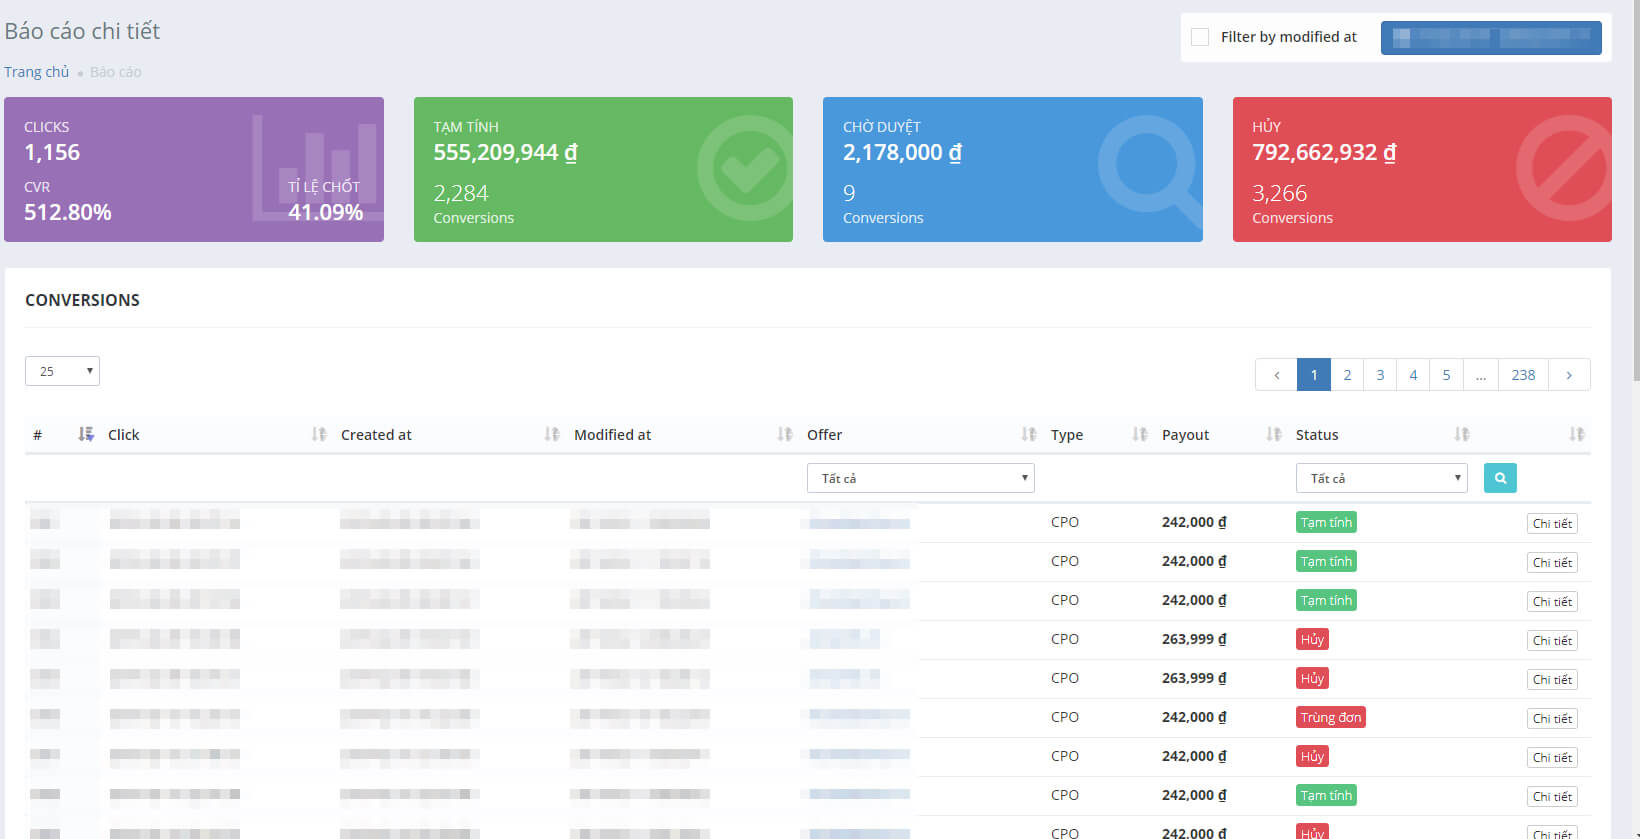The width and height of the screenshot is (1640, 839).
Task: Click the checkmark icon on Tạm tính card
Action: pos(745,168)
